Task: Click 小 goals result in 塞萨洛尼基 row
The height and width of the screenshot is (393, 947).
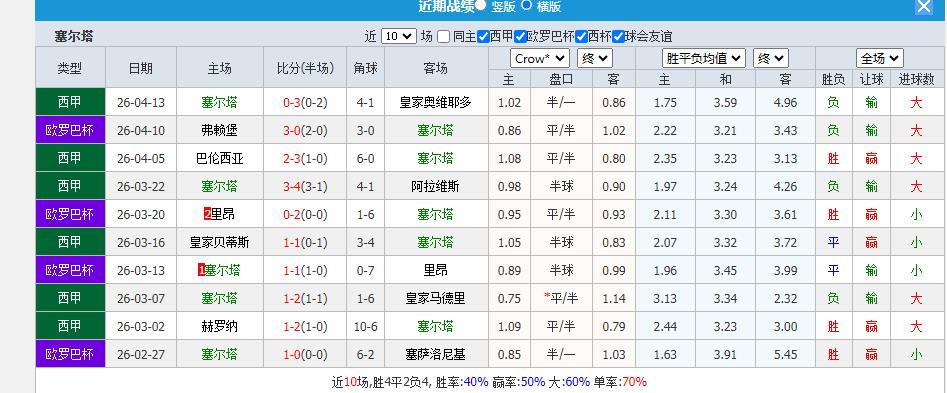Action: (916, 354)
